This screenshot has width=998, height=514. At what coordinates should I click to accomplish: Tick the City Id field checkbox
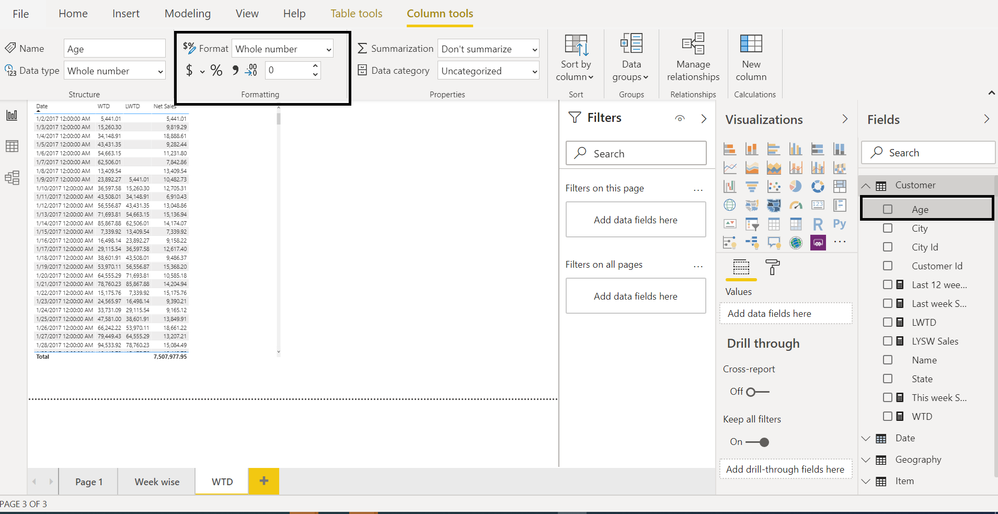point(887,247)
